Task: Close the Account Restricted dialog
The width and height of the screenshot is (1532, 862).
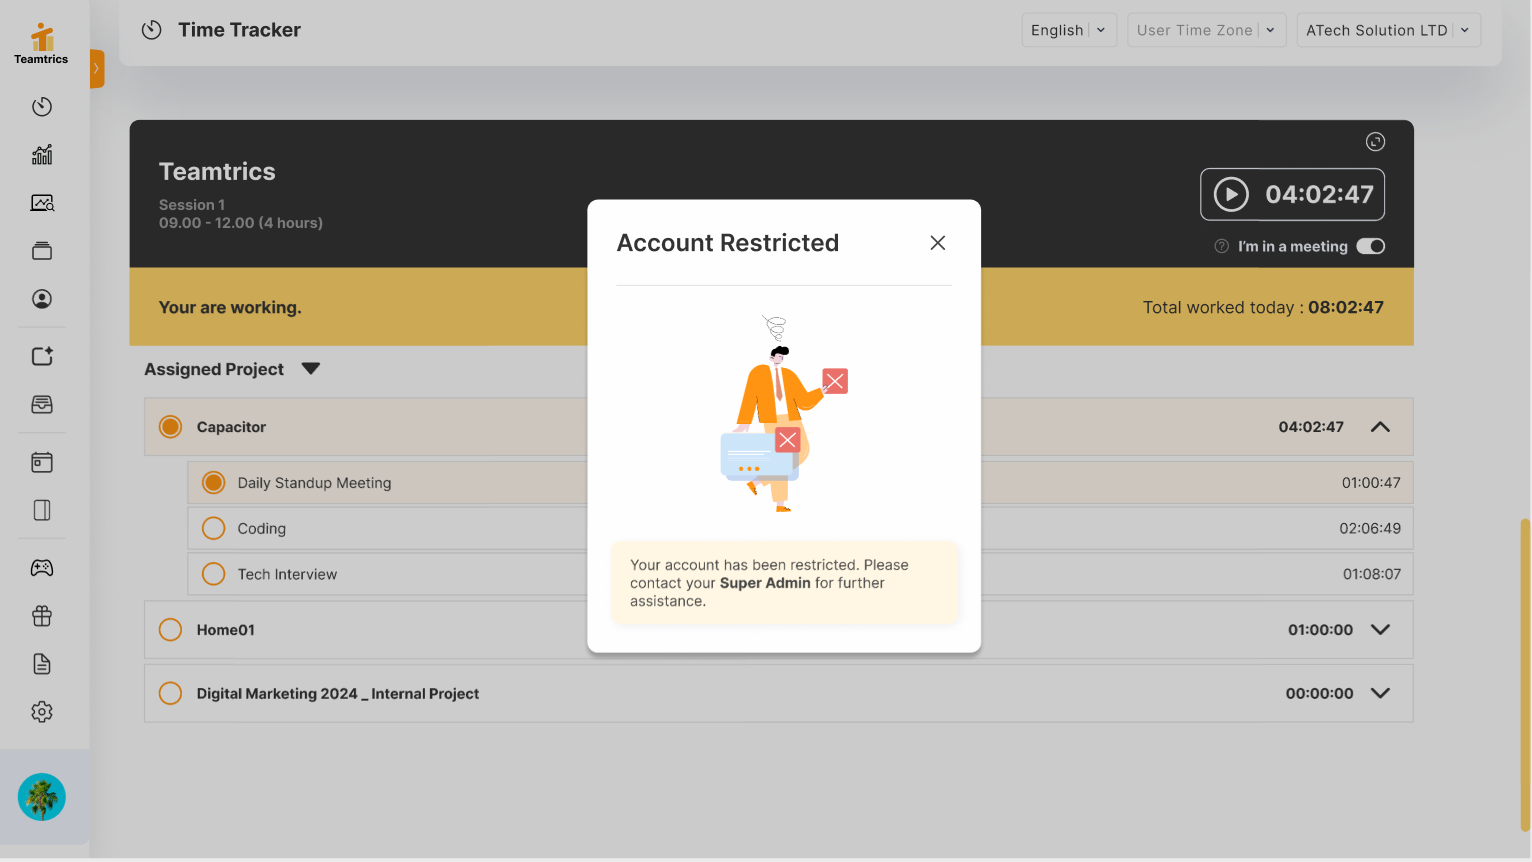Action: click(x=937, y=243)
